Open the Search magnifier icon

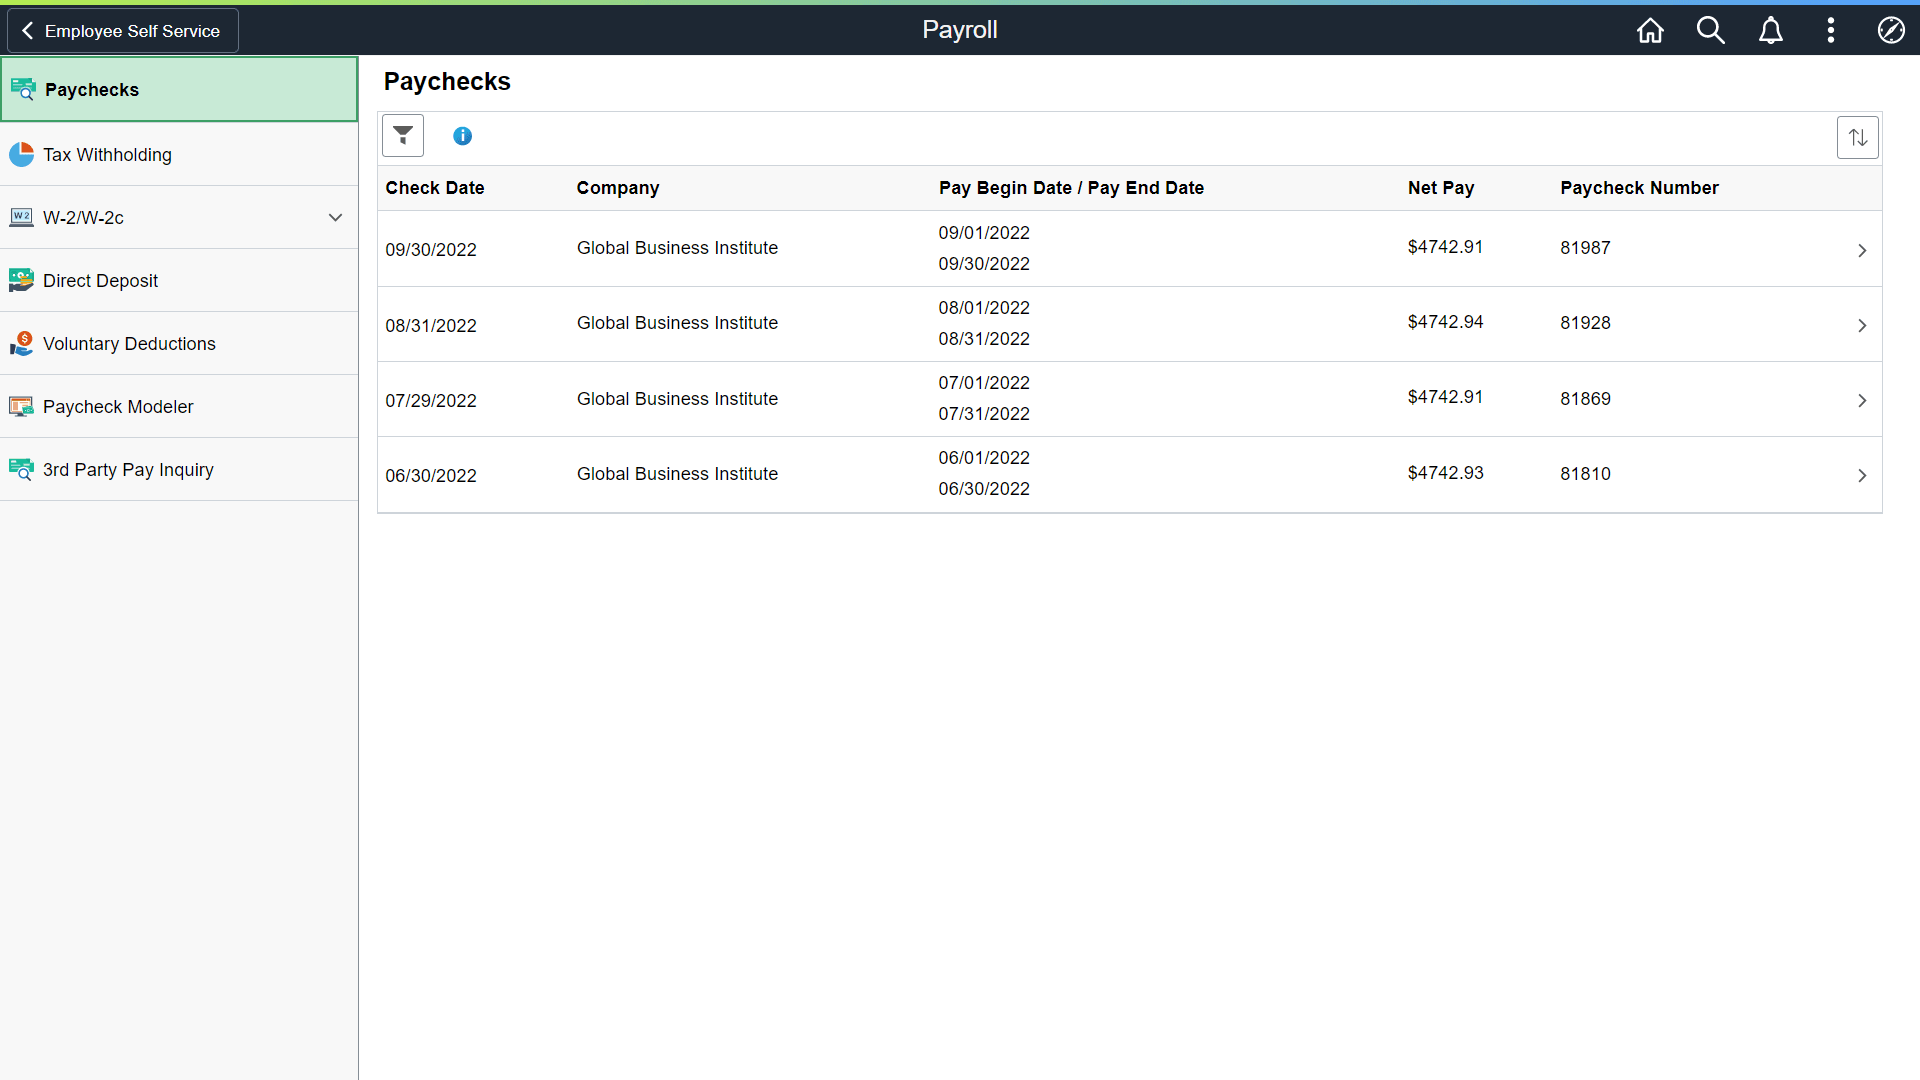(1710, 30)
